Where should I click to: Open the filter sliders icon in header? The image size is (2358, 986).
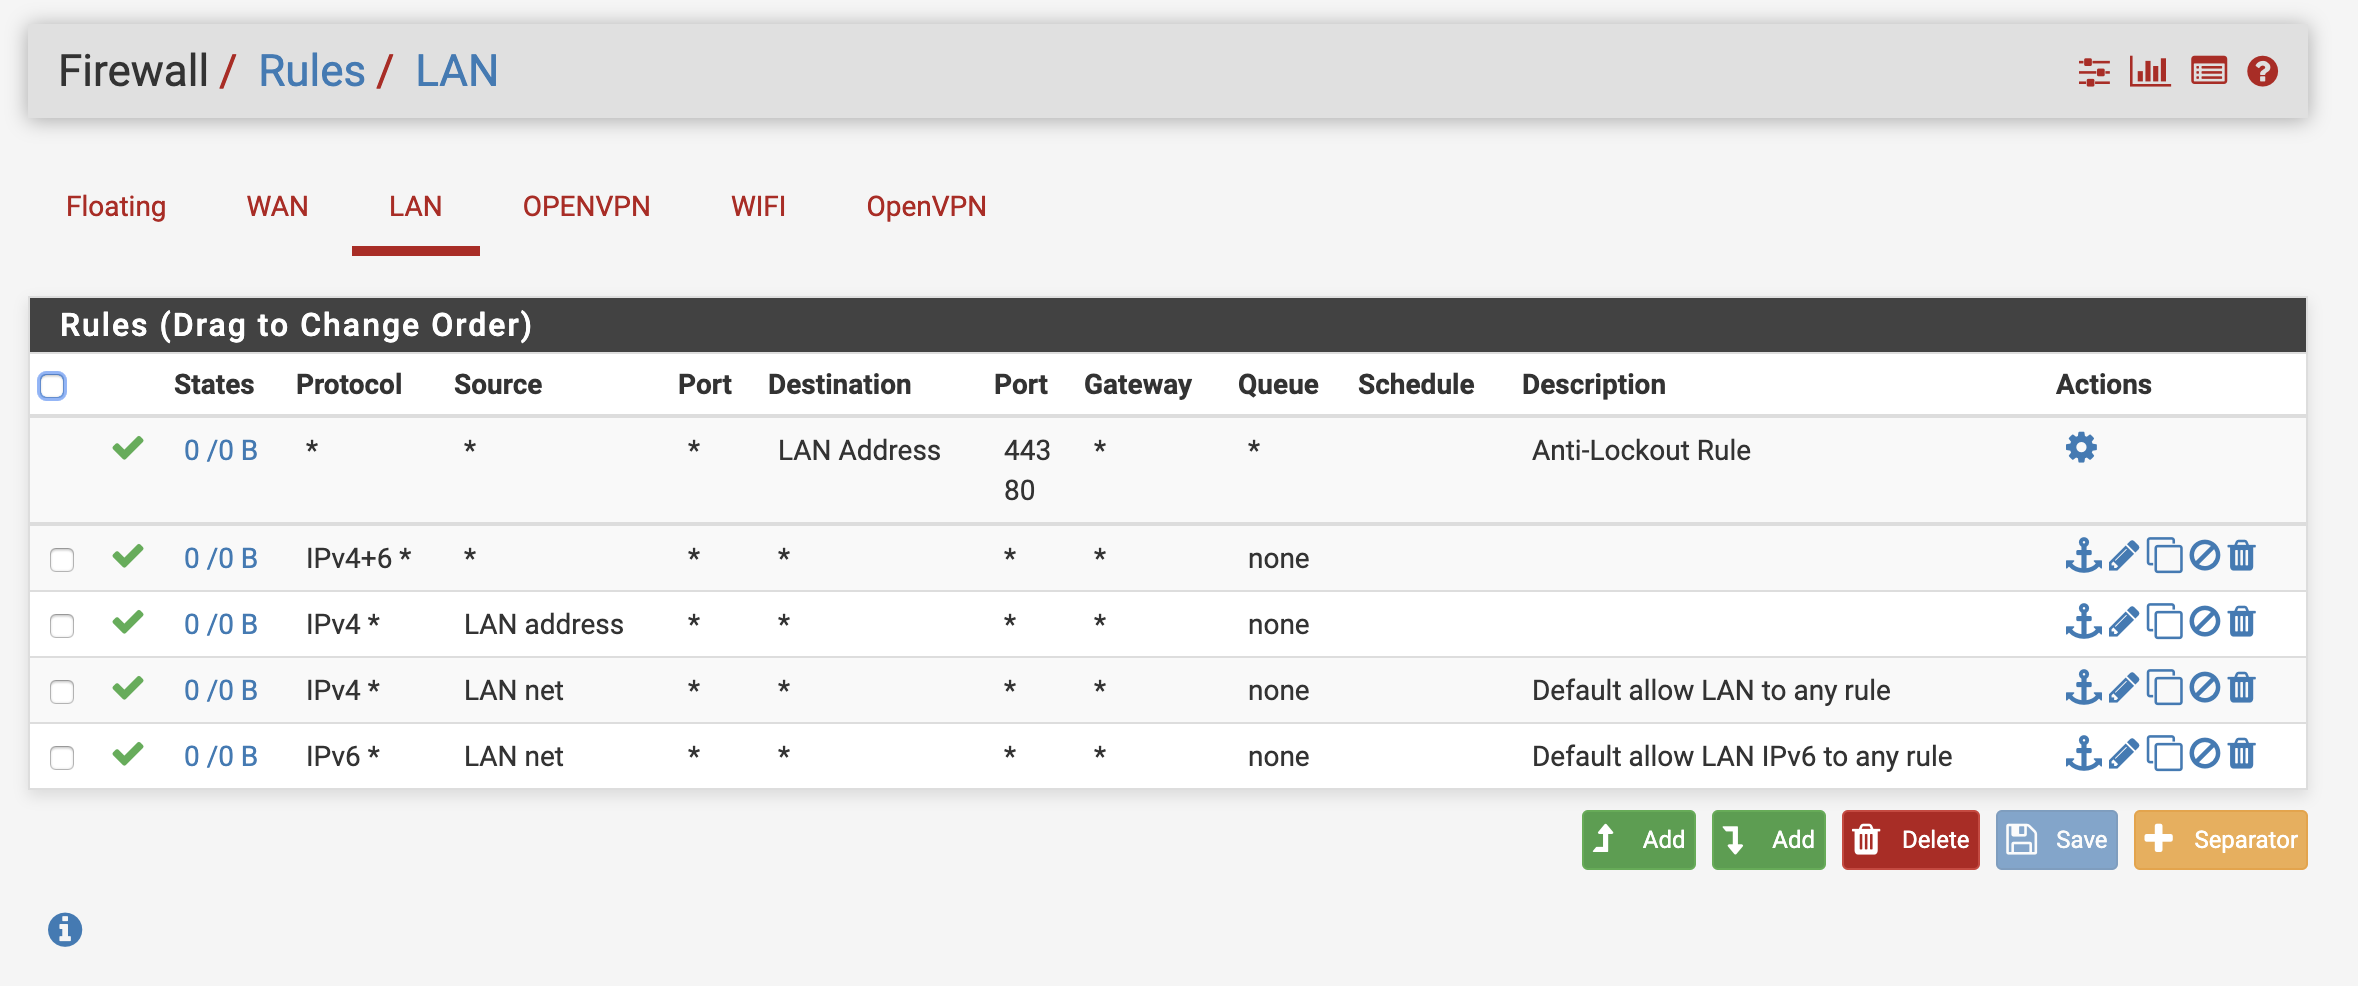tap(2093, 72)
